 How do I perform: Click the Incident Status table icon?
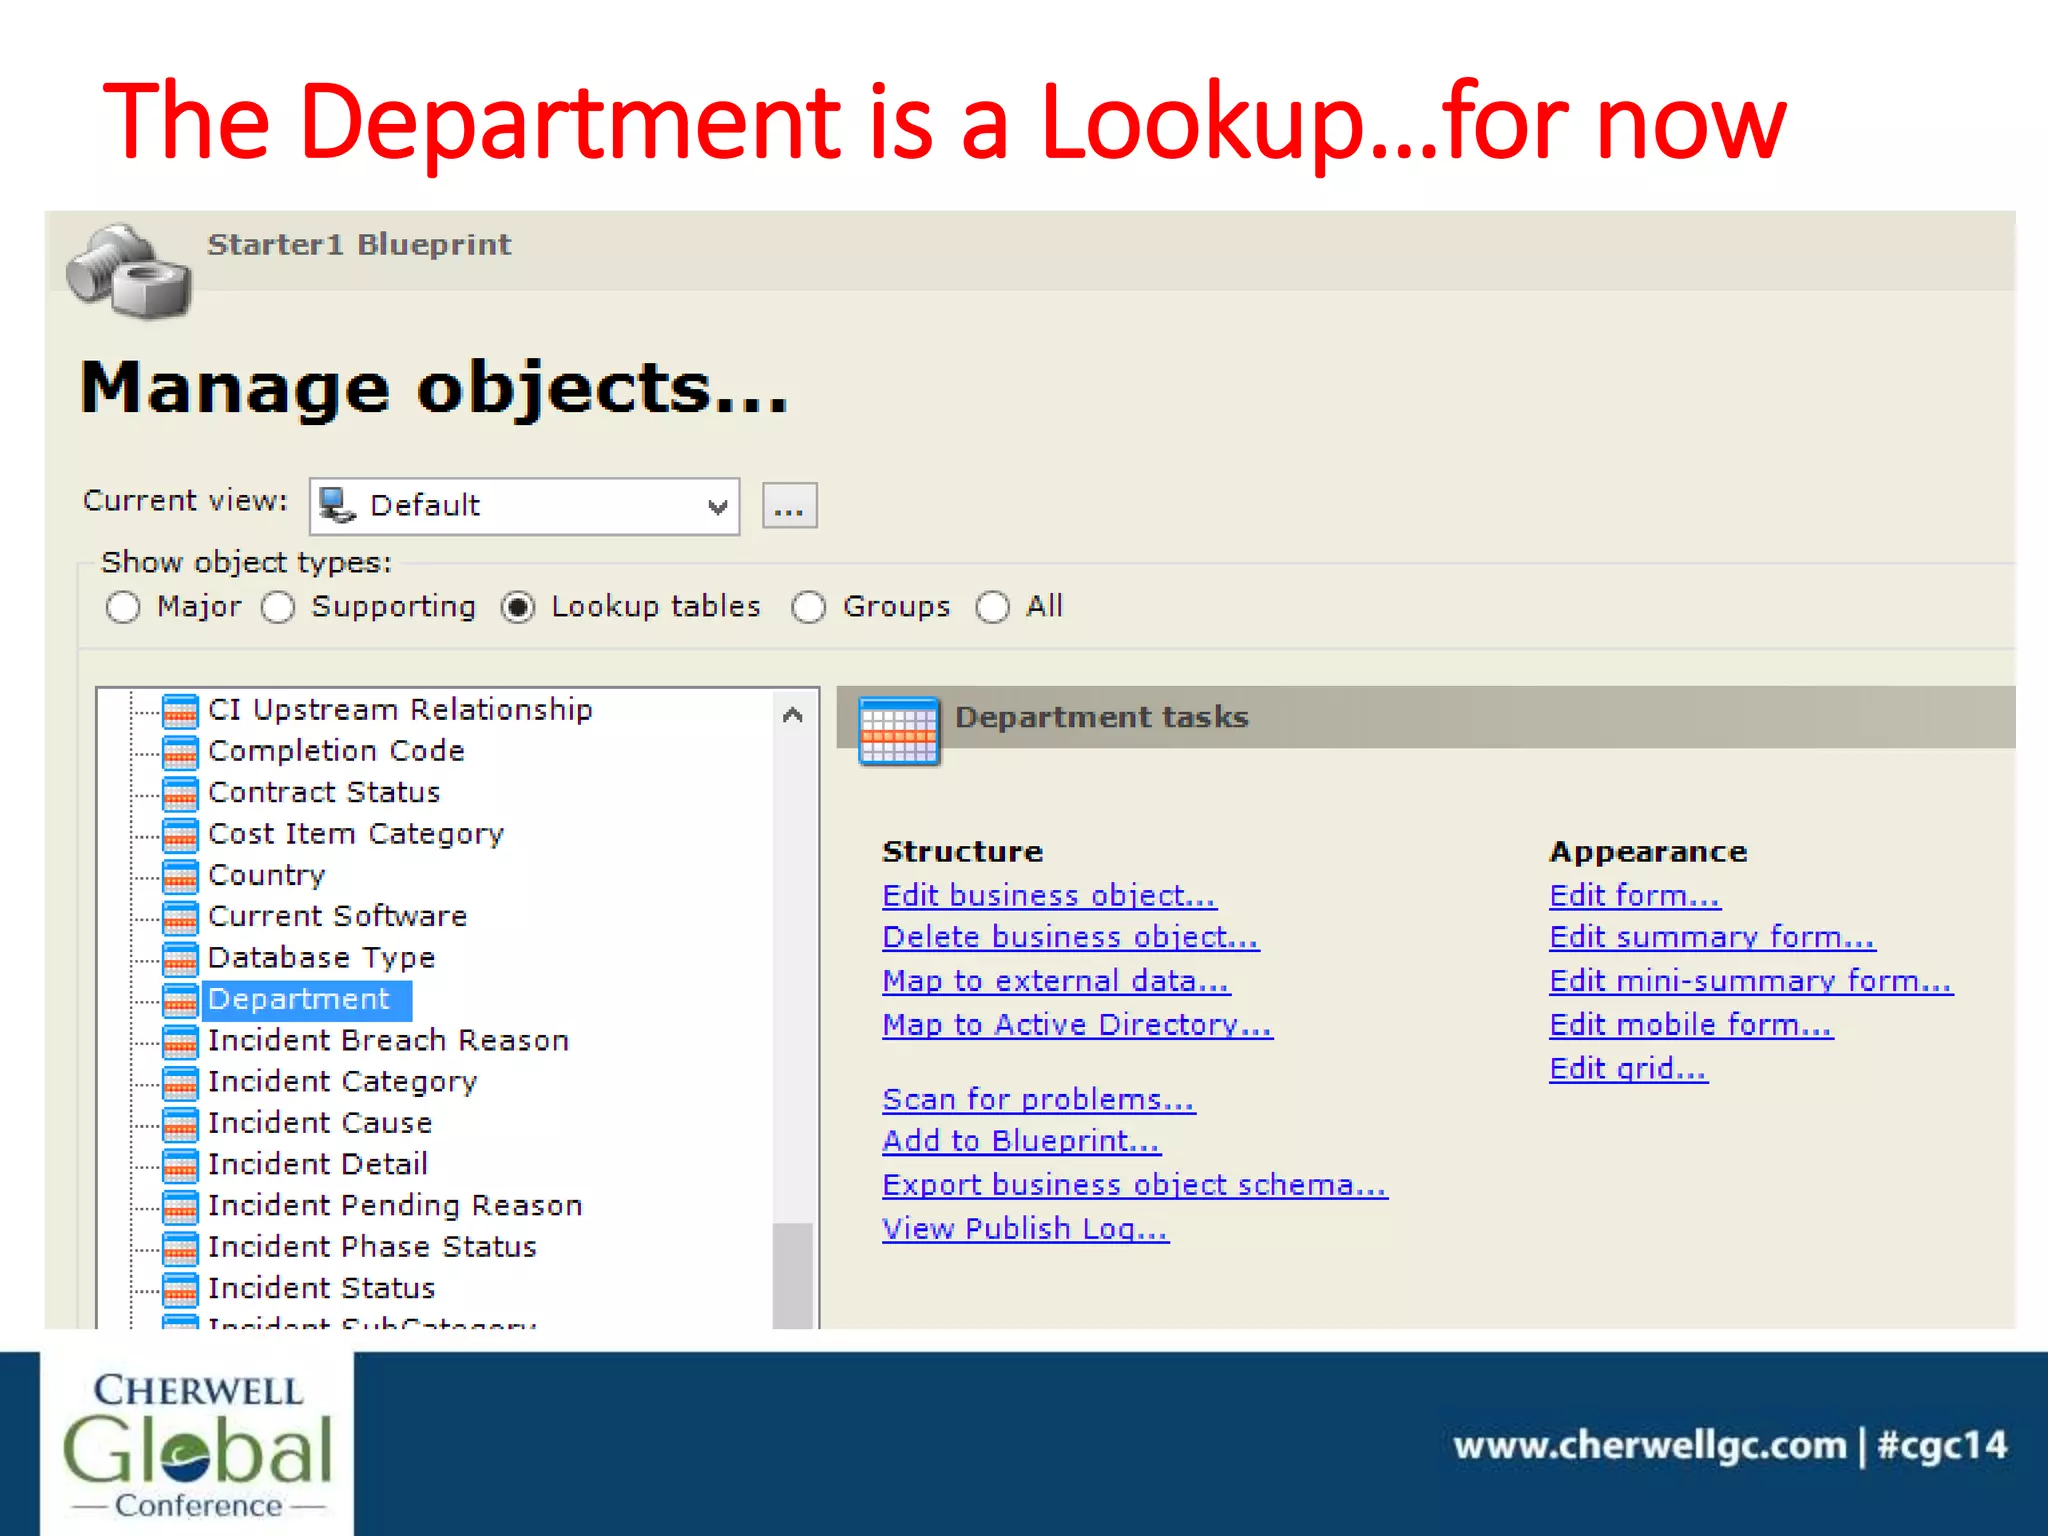[180, 1289]
